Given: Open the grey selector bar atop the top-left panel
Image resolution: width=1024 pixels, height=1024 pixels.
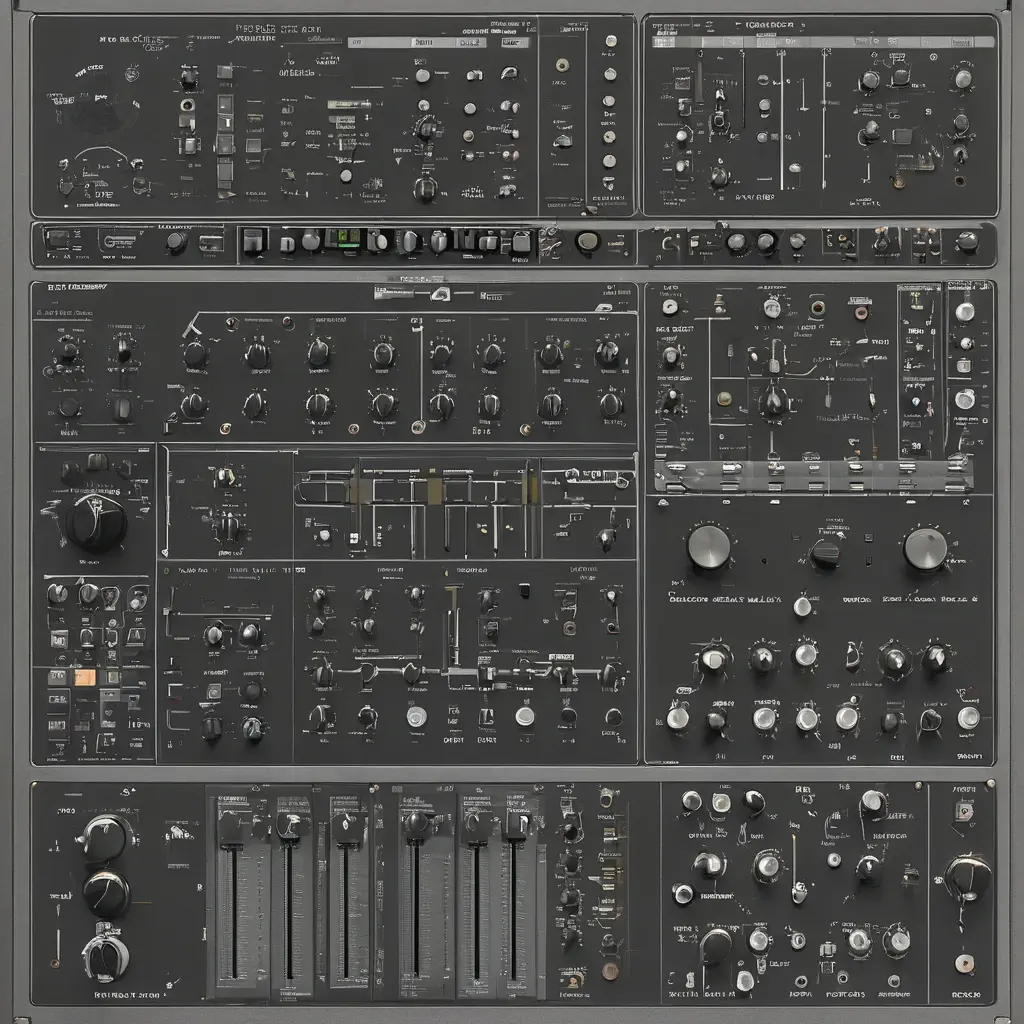Looking at the screenshot, I should click(x=418, y=42).
